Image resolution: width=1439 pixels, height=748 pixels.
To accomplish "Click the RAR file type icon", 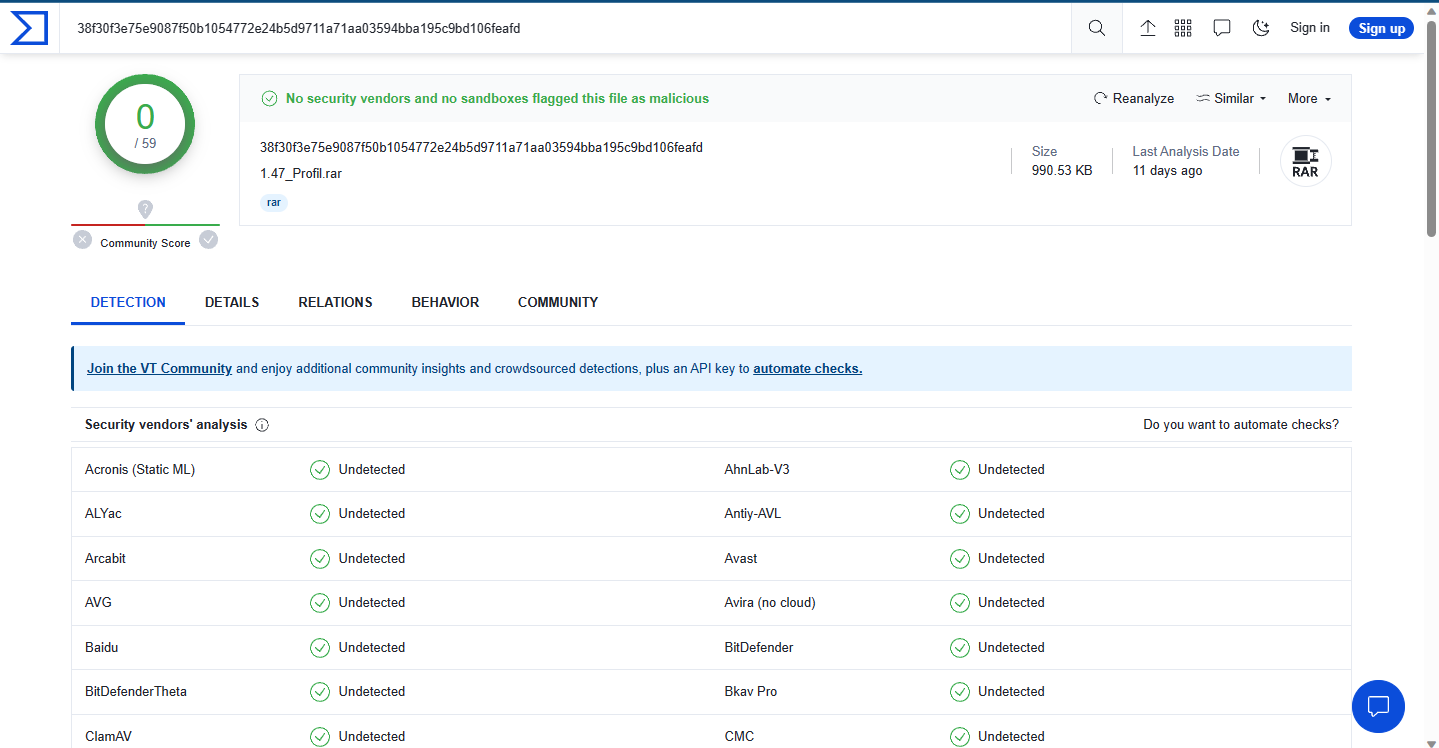I will [1305, 161].
